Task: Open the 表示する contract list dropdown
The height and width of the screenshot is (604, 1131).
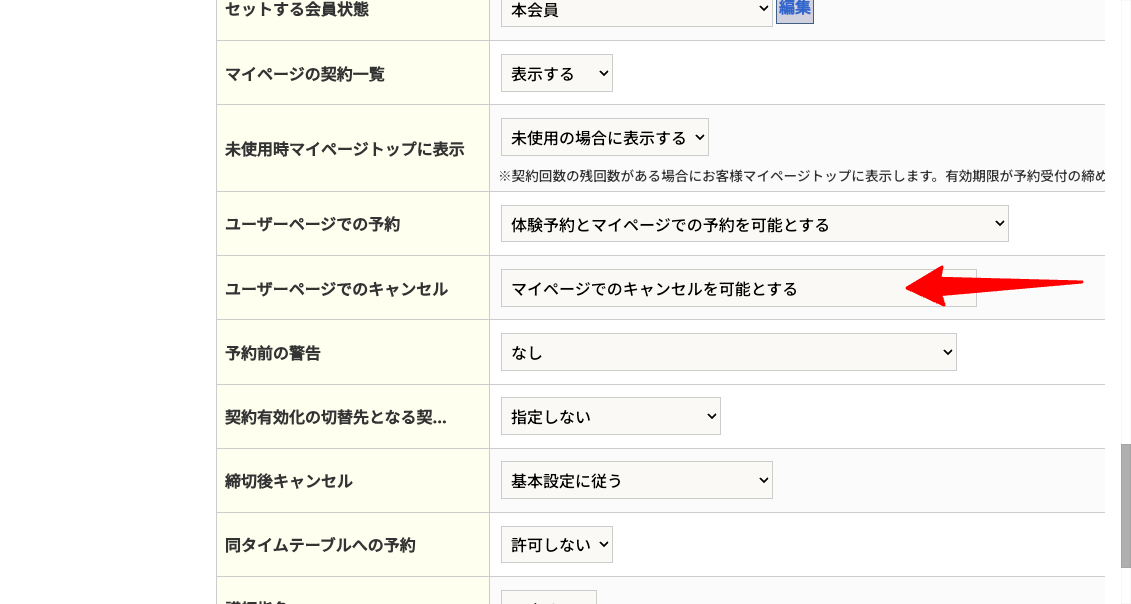Action: pyautogui.click(x=556, y=74)
